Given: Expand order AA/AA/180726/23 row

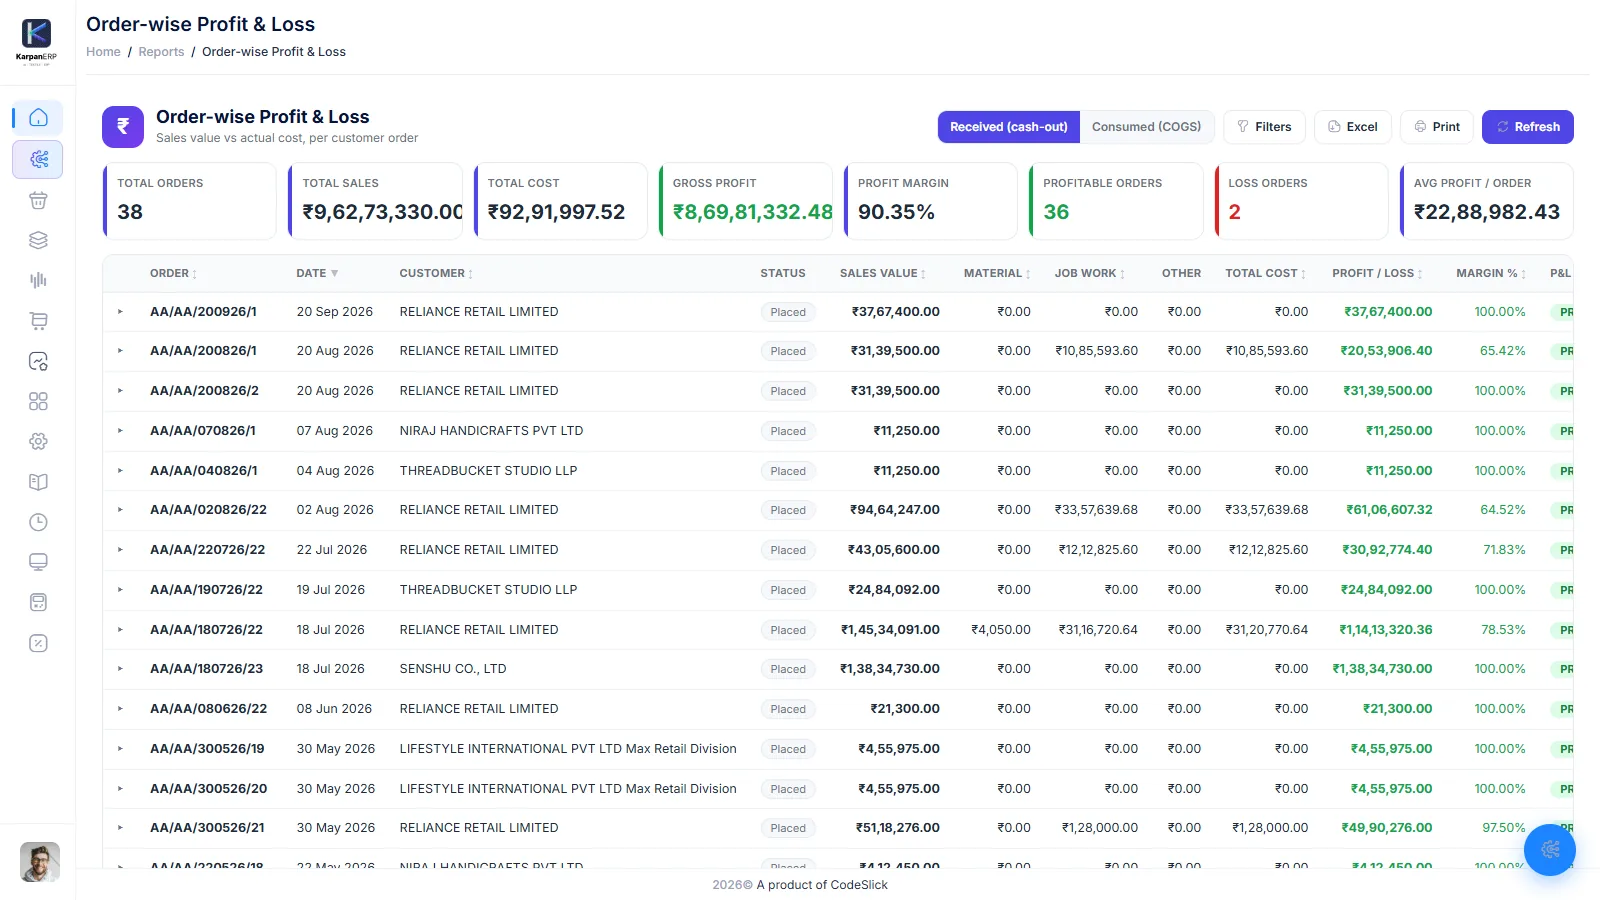Looking at the screenshot, I should coord(120,669).
